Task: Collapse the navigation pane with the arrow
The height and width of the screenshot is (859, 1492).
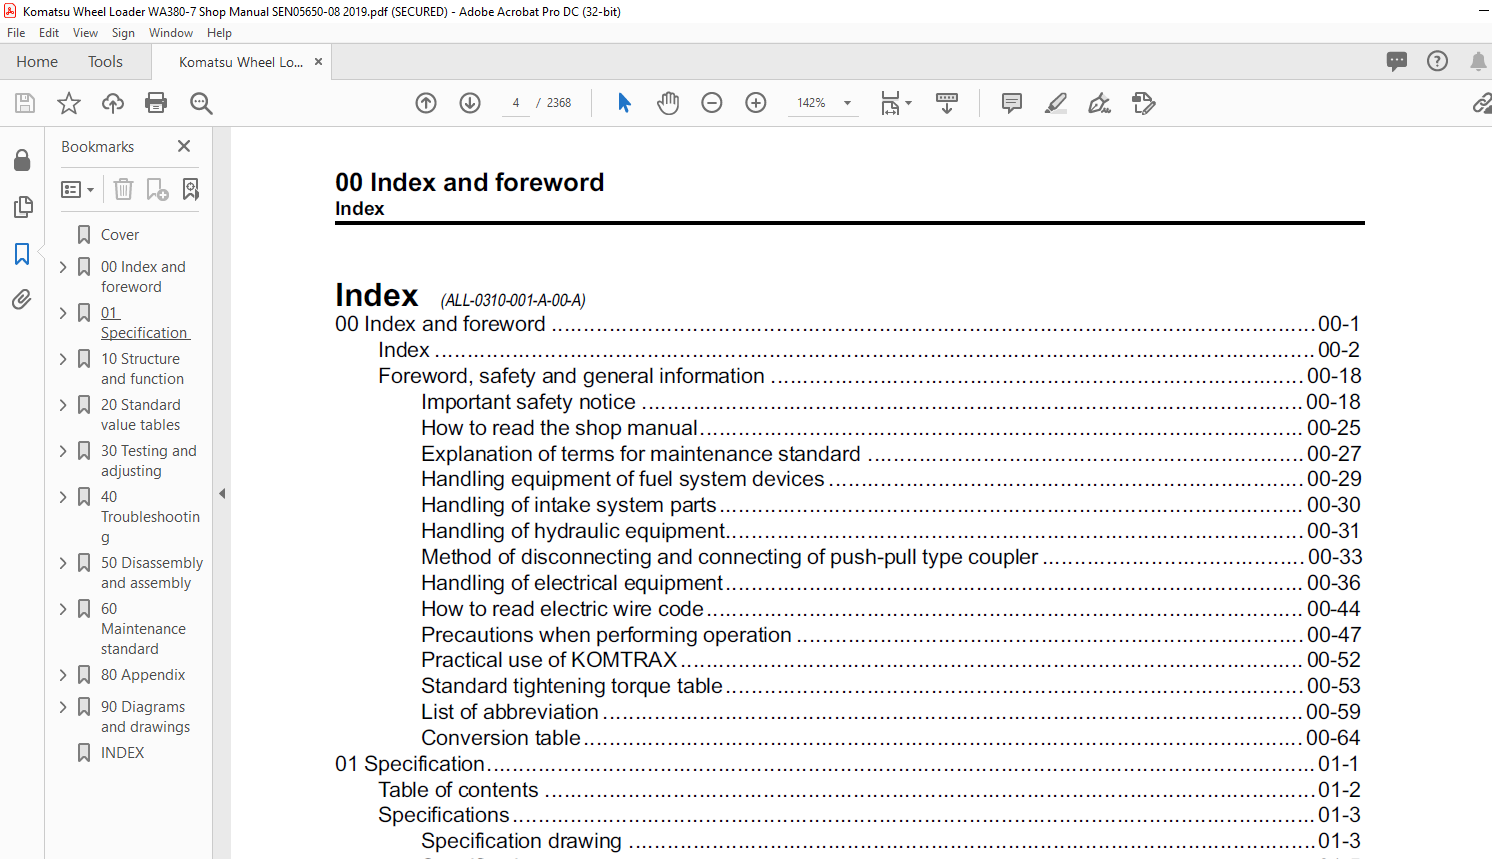Action: (222, 493)
